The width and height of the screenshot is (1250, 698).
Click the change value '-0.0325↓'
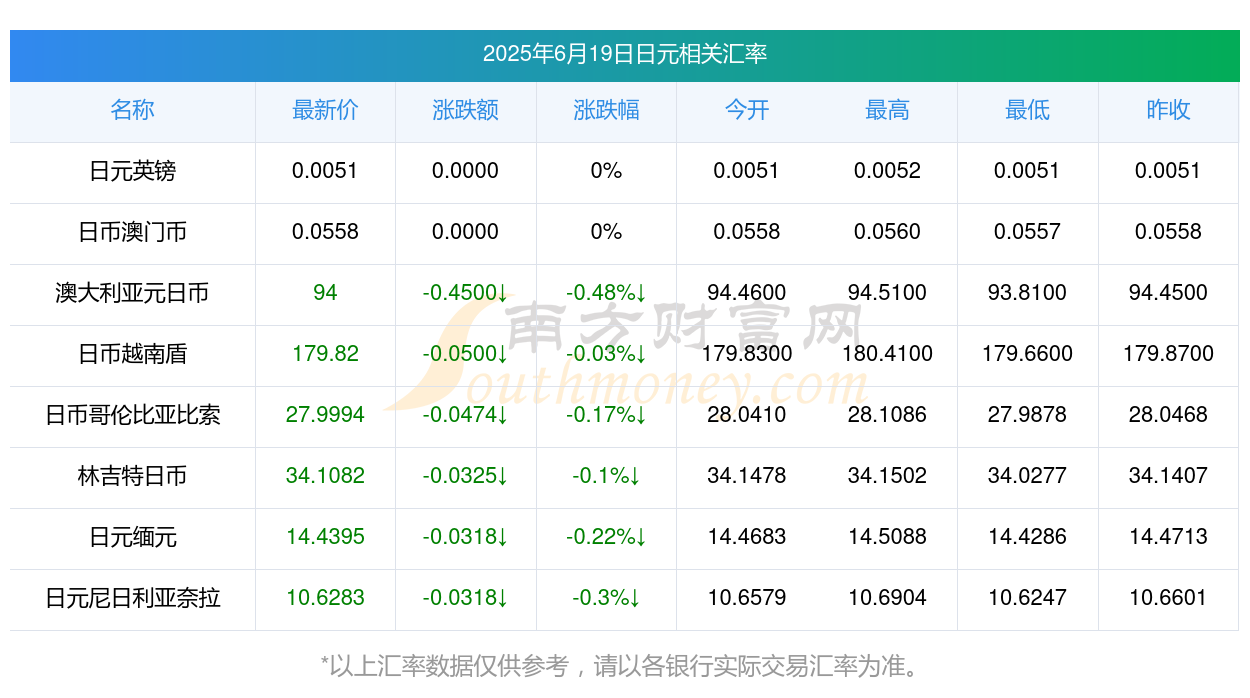(x=466, y=476)
